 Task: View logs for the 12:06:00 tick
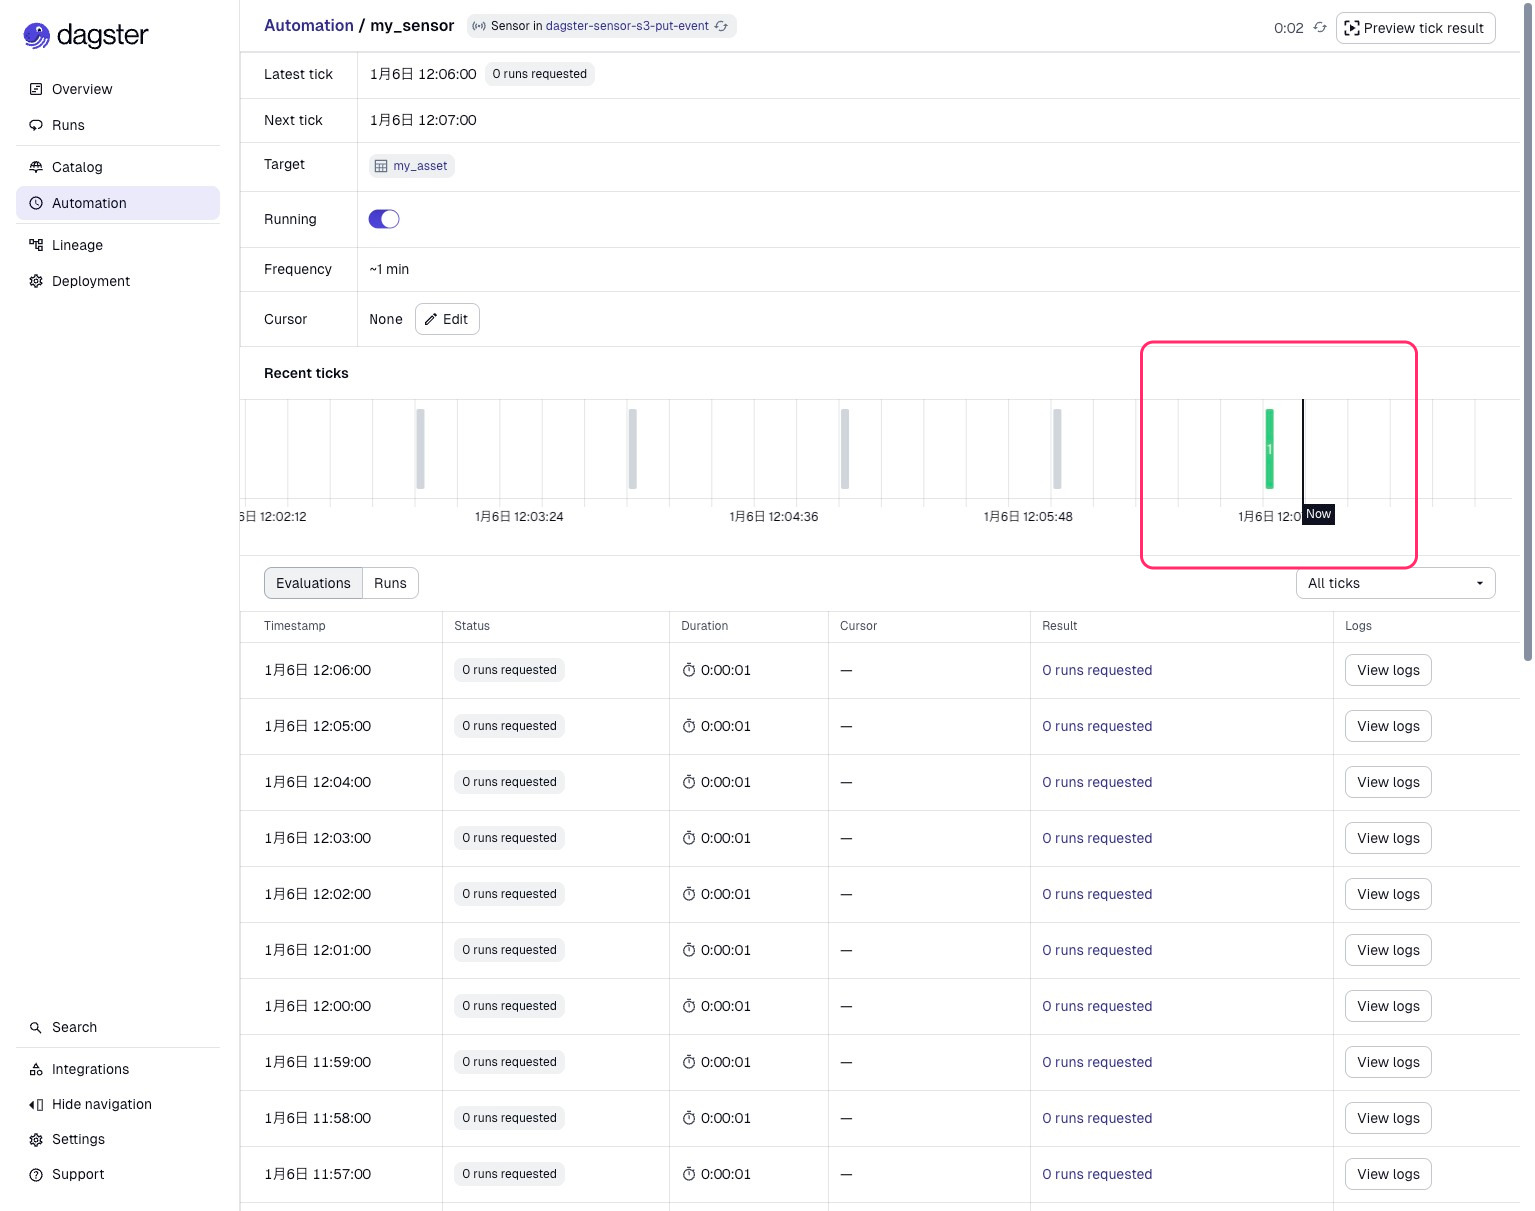[1388, 670]
